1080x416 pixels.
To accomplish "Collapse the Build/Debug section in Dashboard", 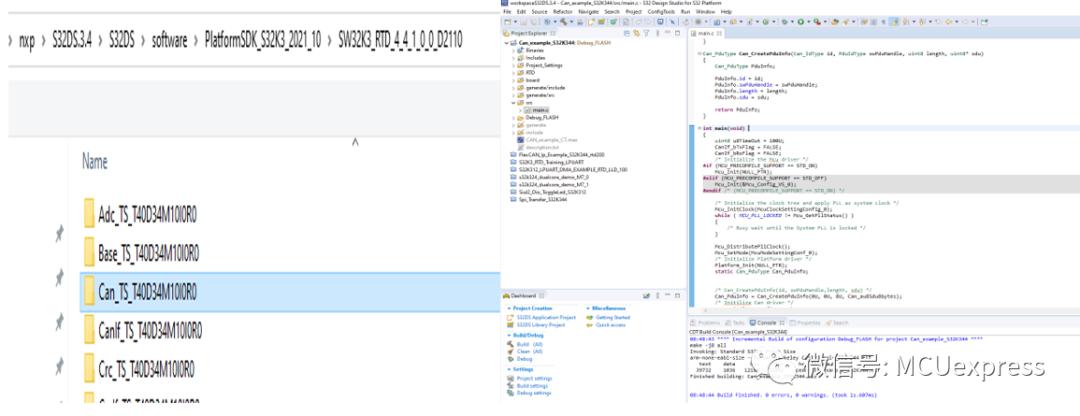I will tap(509, 335).
